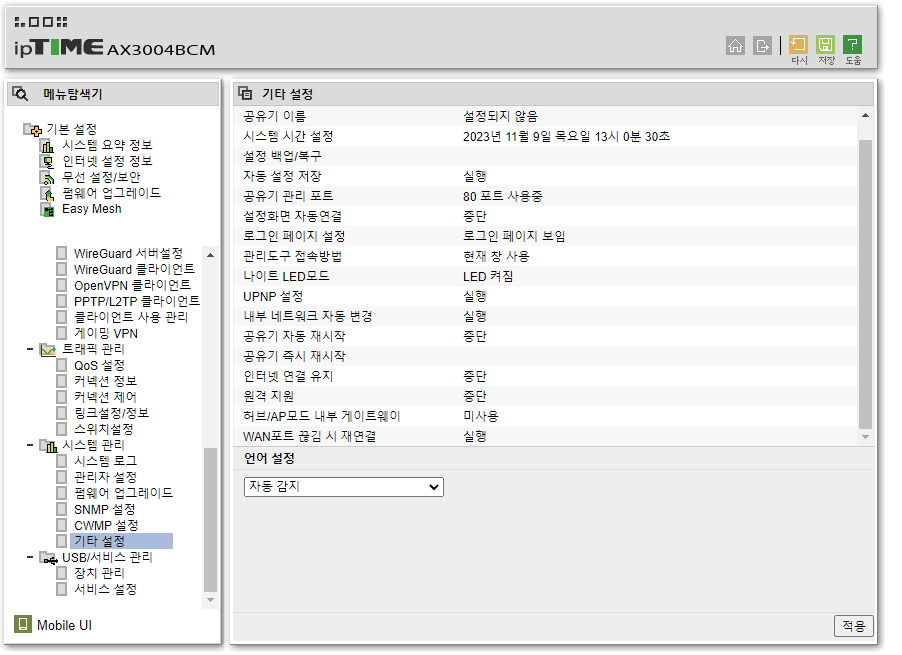
Task: Collapse the 트래픽 관리 tree branch
Action: pyautogui.click(x=30, y=349)
